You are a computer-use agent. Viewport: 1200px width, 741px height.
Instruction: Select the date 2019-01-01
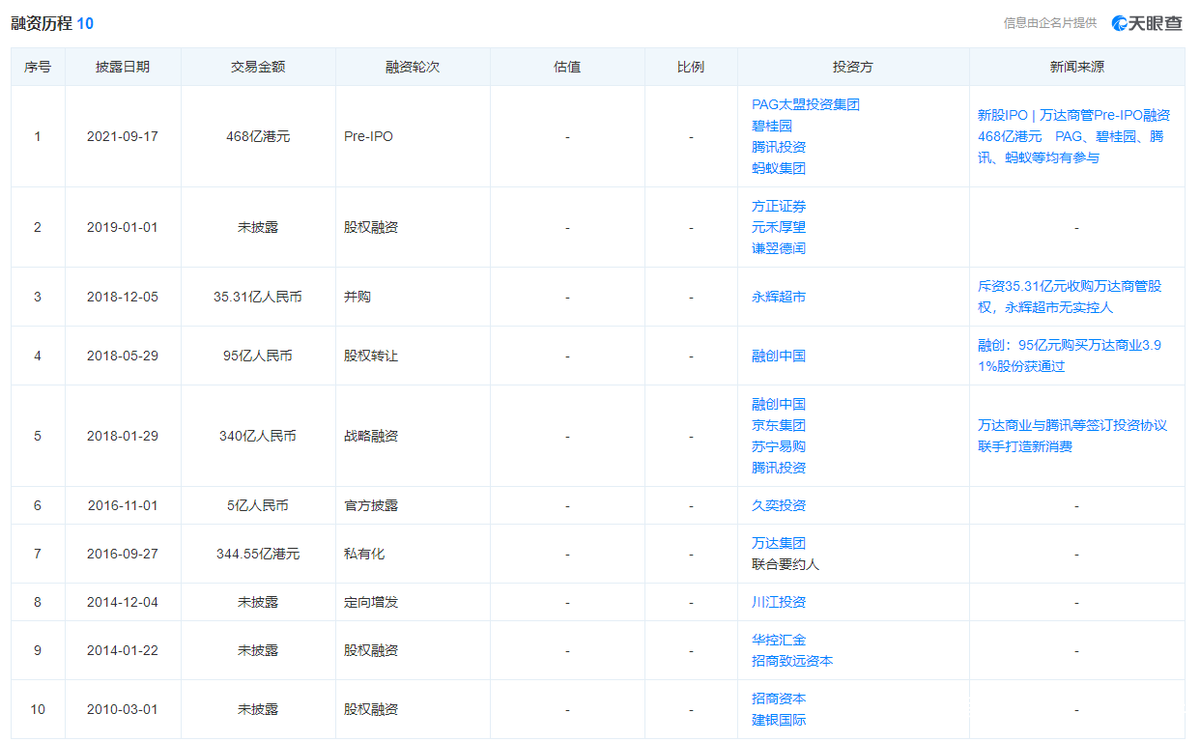pyautogui.click(x=123, y=227)
